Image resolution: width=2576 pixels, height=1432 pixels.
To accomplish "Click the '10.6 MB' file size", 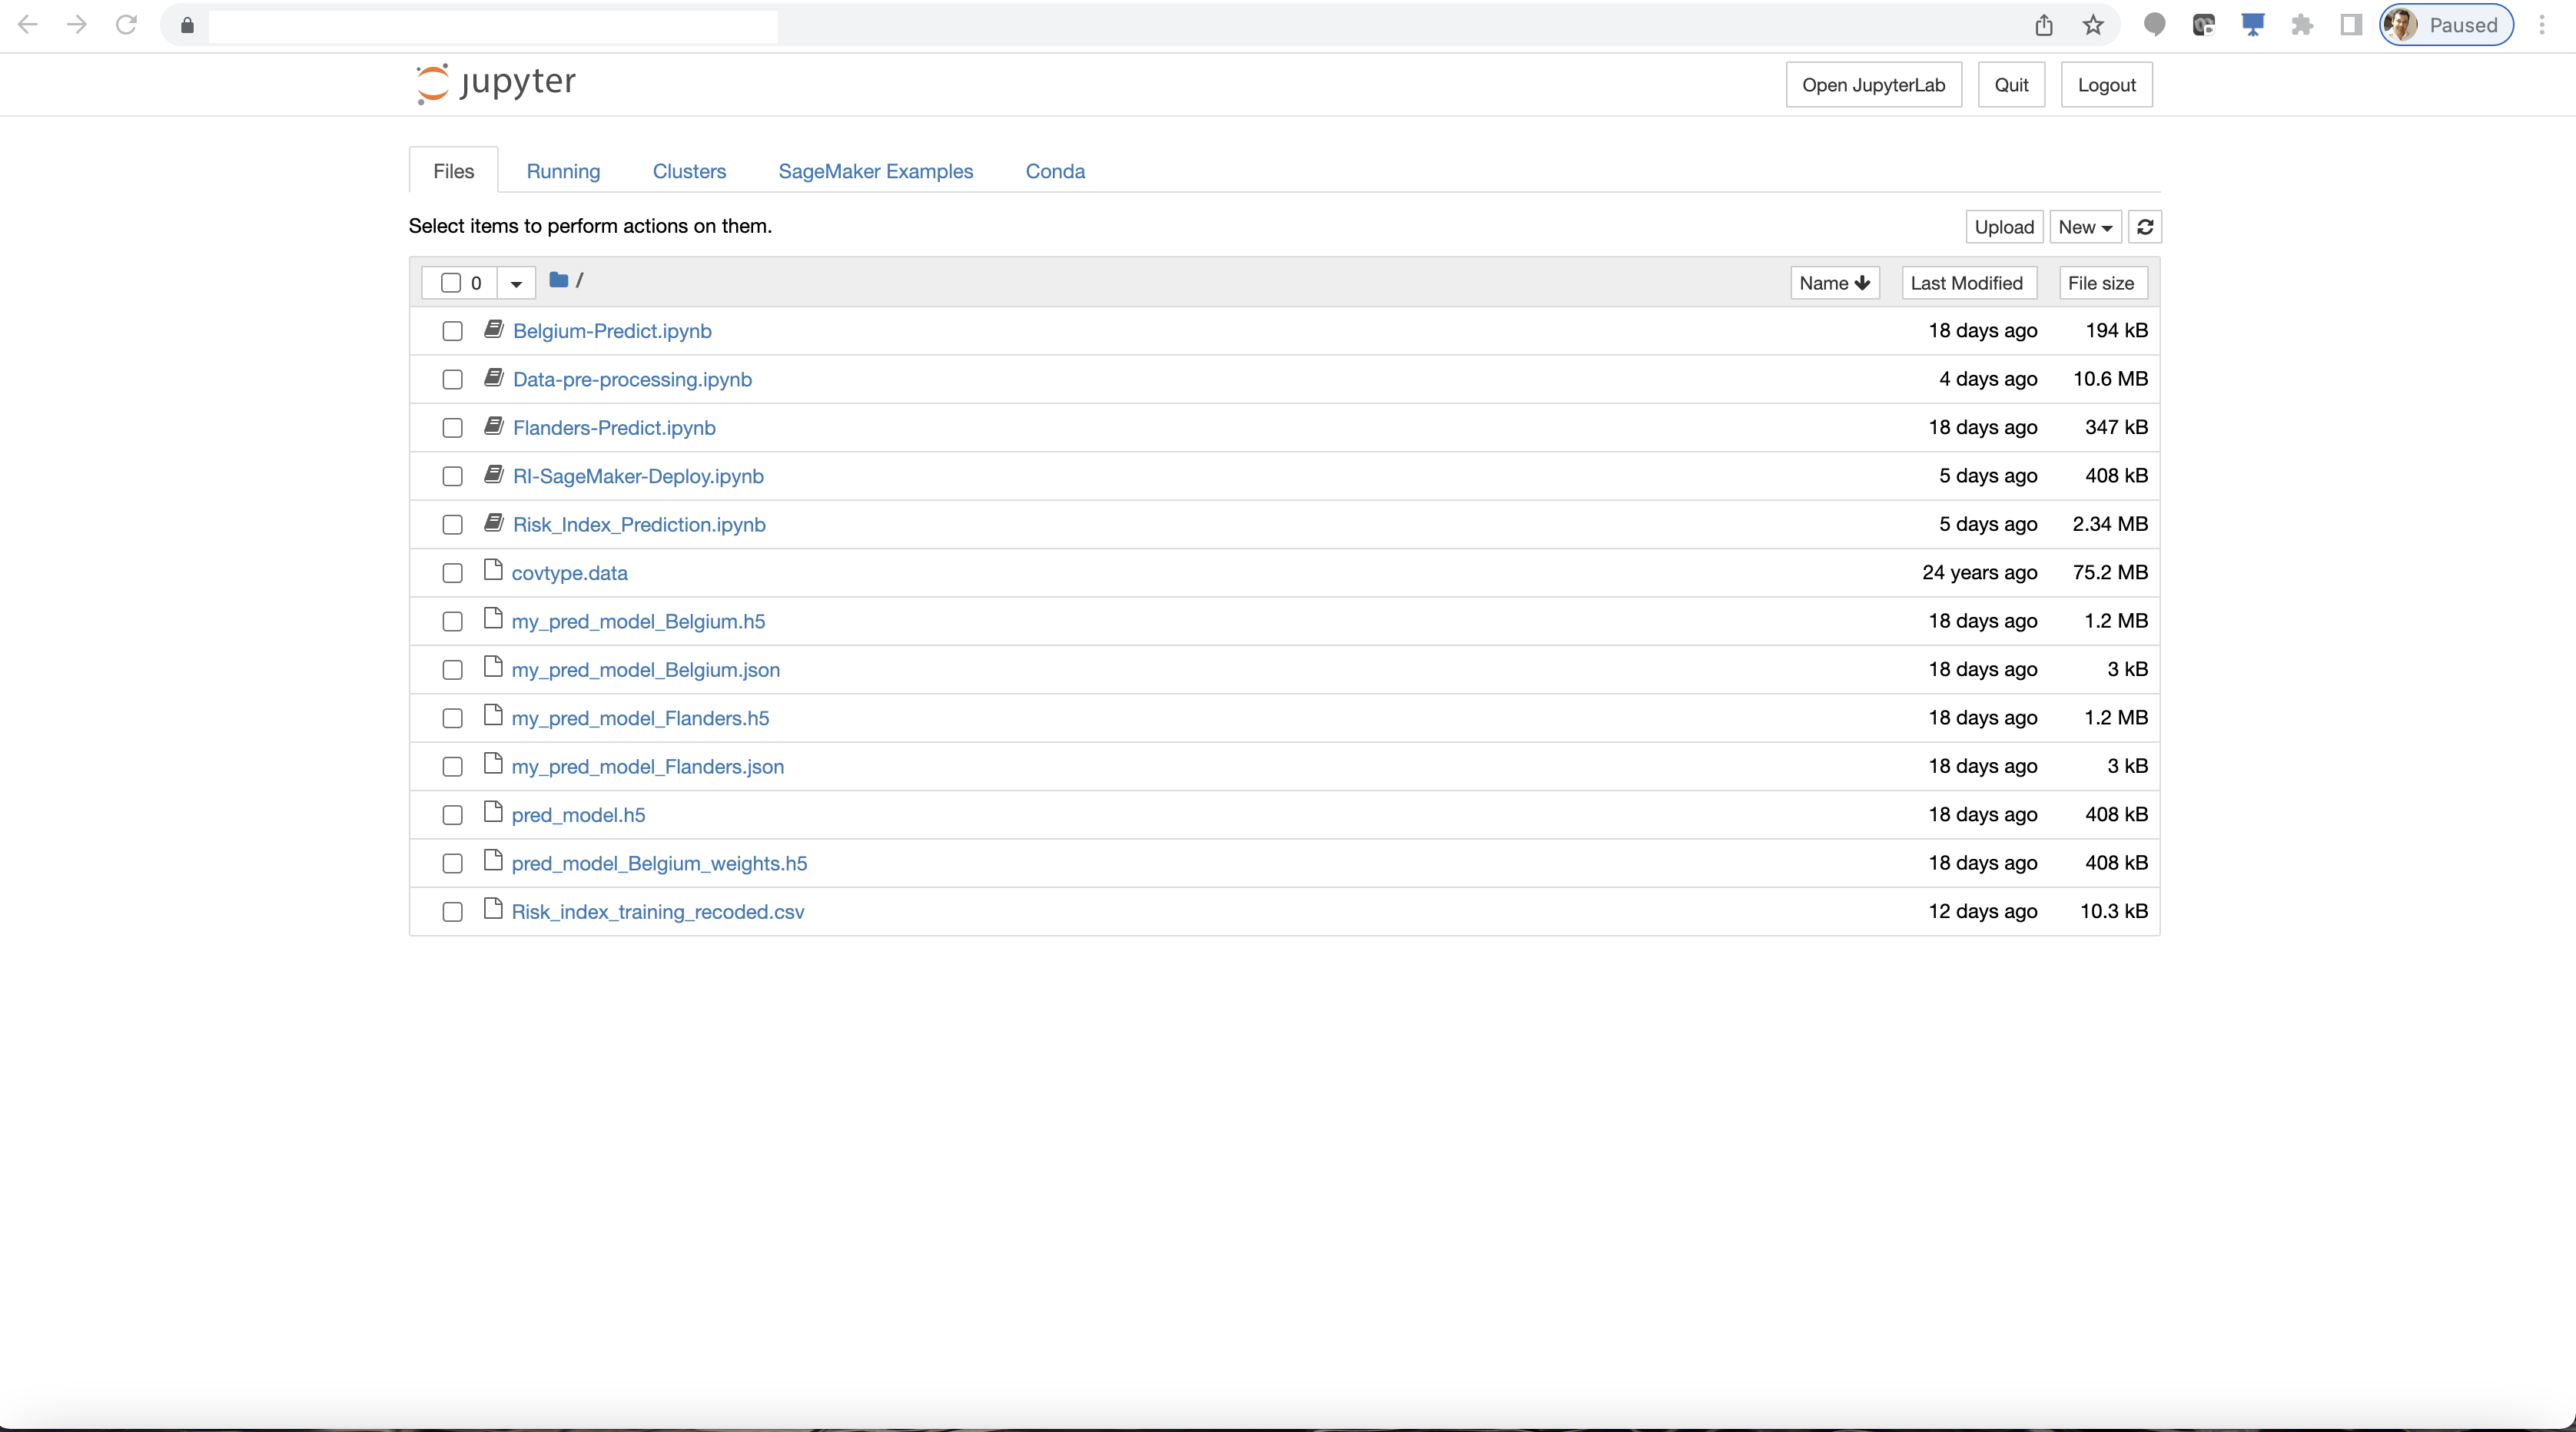I will point(2110,379).
